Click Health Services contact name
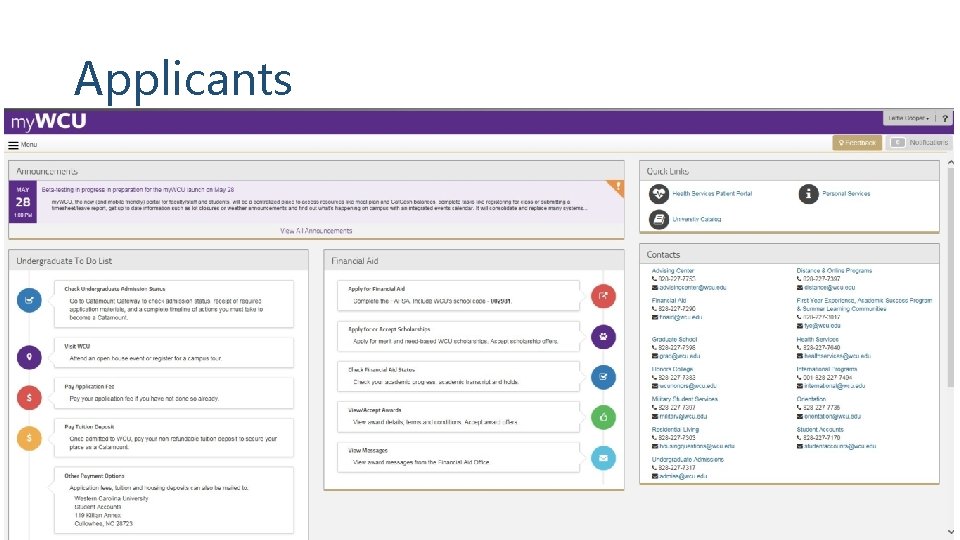 pyautogui.click(x=817, y=339)
